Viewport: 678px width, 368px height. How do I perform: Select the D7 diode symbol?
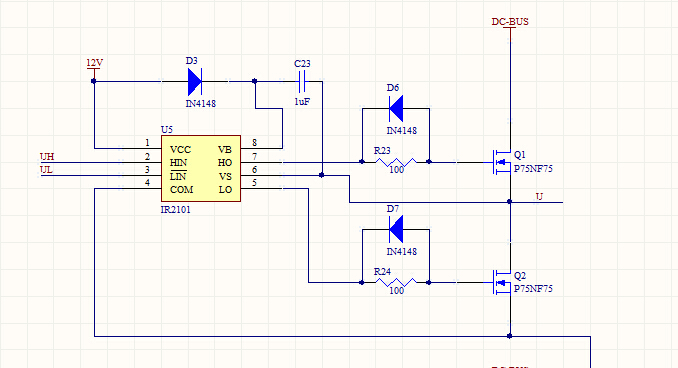[396, 229]
